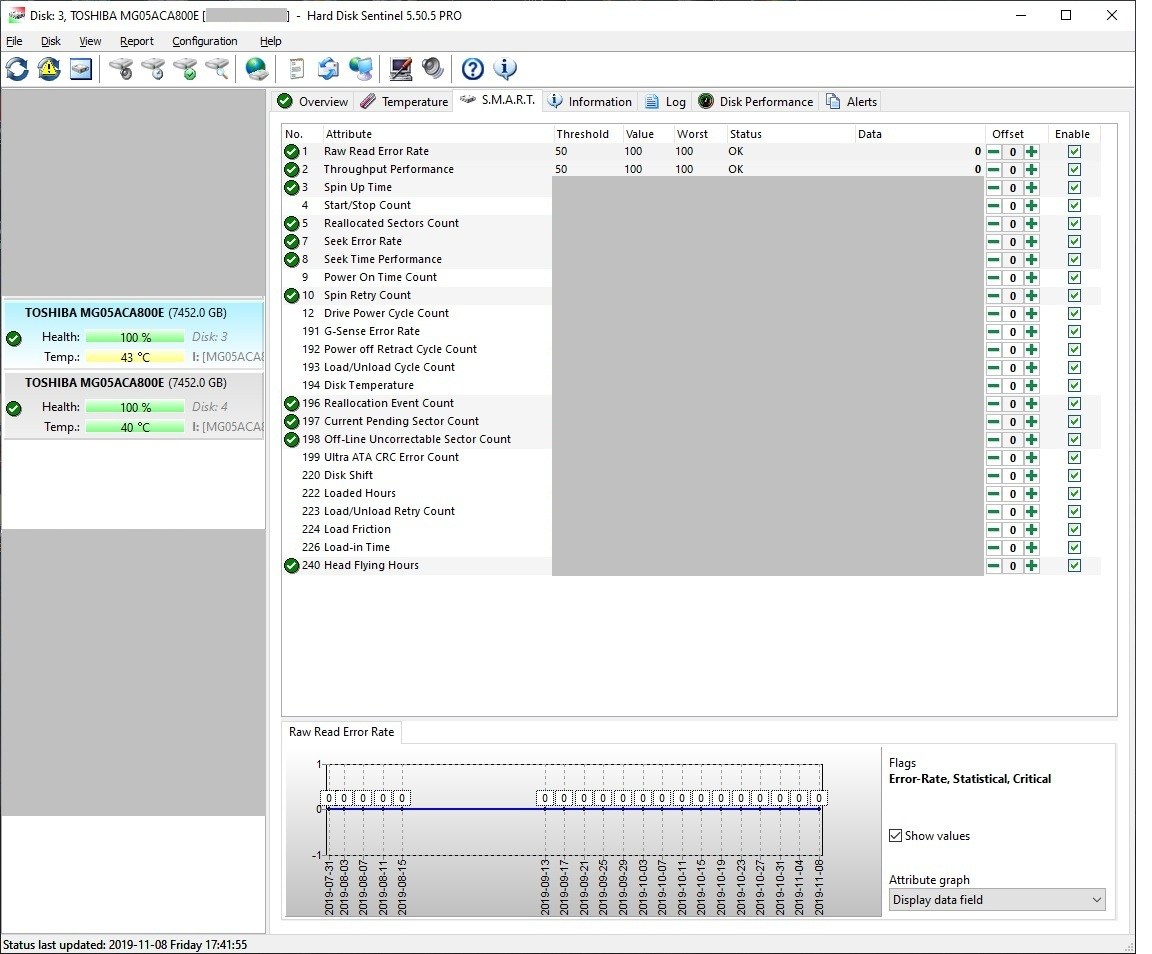The height and width of the screenshot is (954, 1152).
Task: Click the disk with green checkmark icon
Action: pos(186,69)
